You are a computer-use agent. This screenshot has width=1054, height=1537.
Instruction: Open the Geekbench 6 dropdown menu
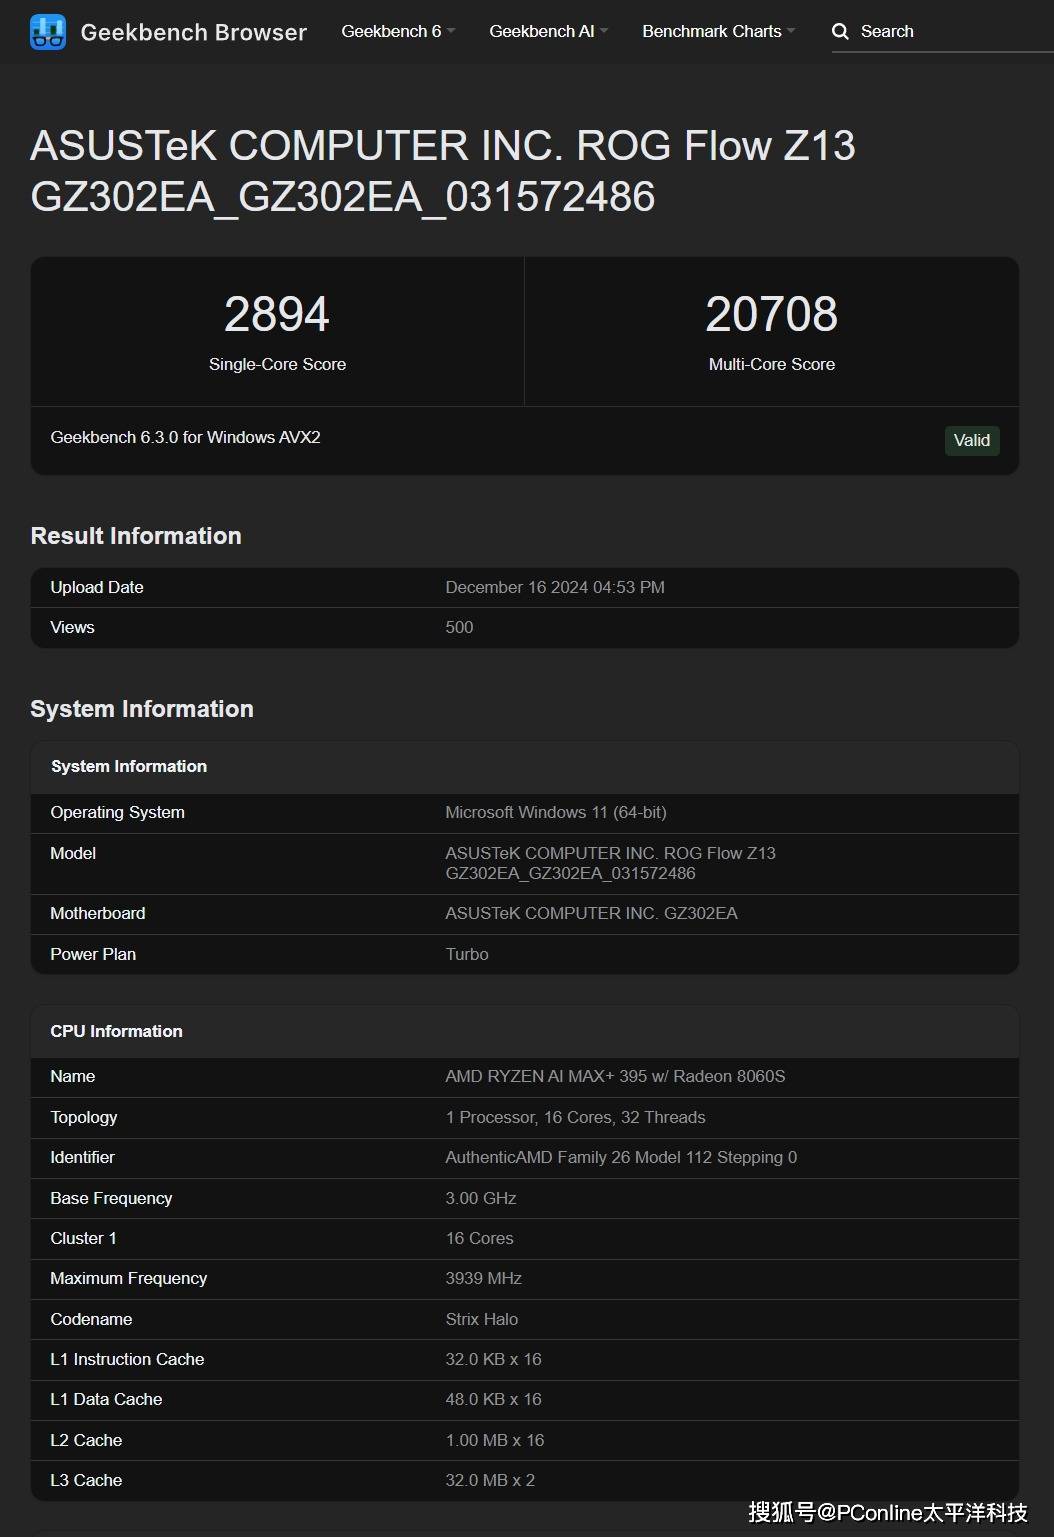tap(397, 31)
